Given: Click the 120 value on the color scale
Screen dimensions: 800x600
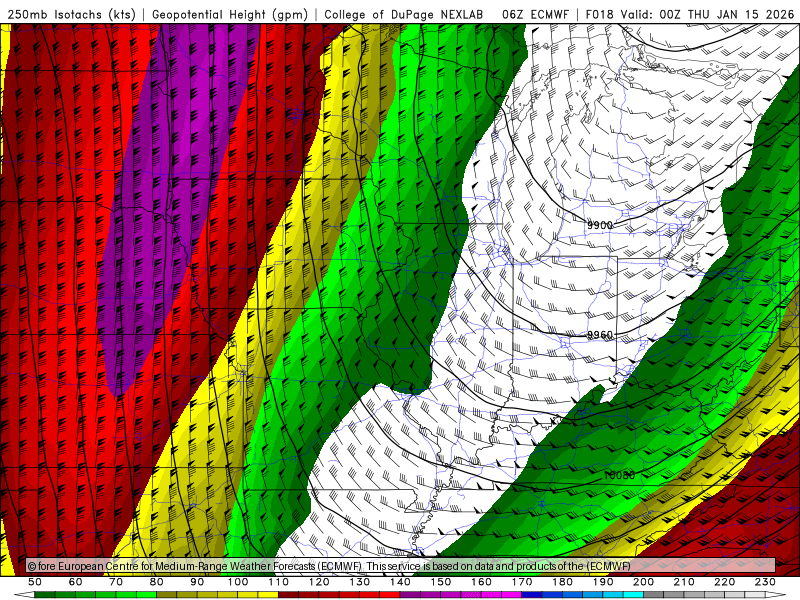Looking at the screenshot, I should pyautogui.click(x=319, y=582).
